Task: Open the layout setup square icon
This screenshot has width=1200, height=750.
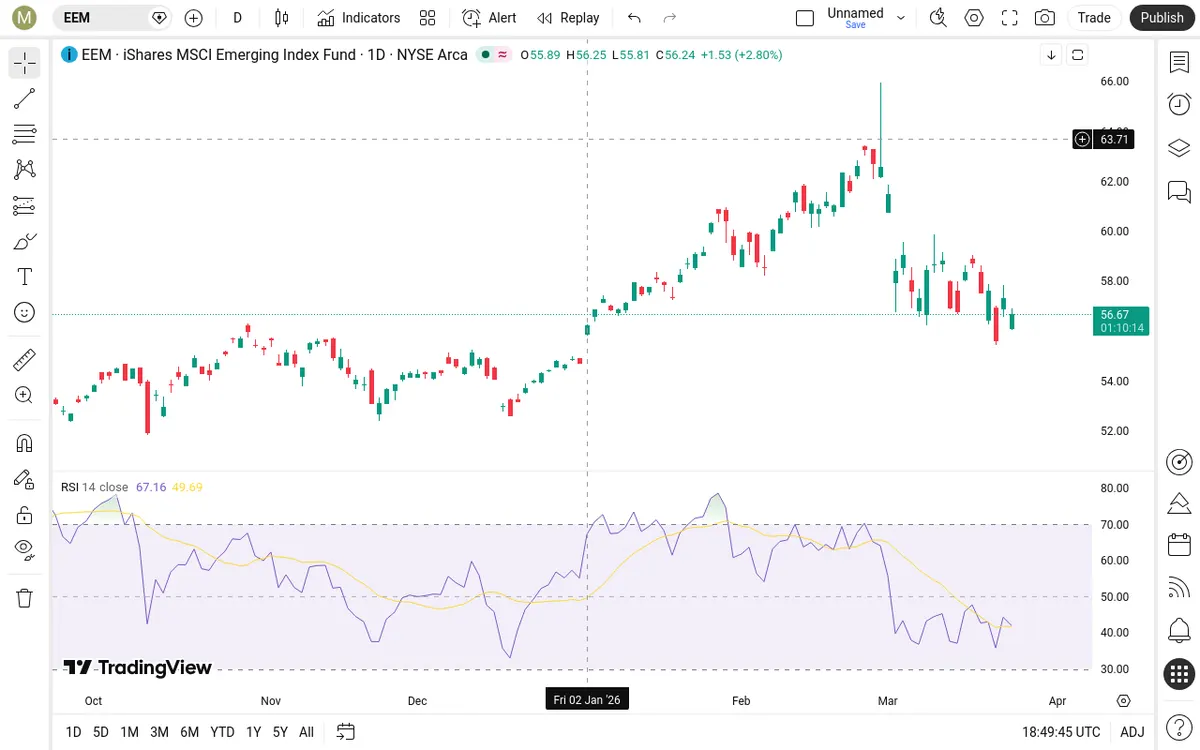Action: [805, 18]
